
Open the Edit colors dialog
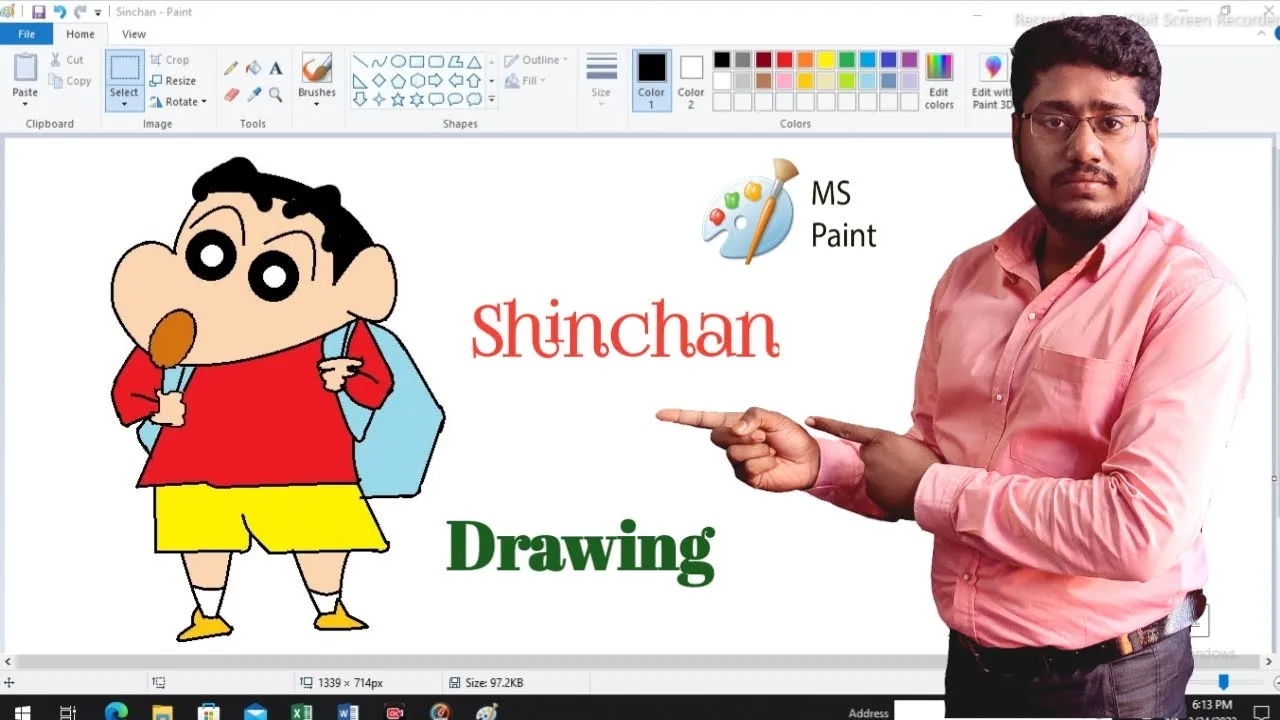pyautogui.click(x=939, y=80)
